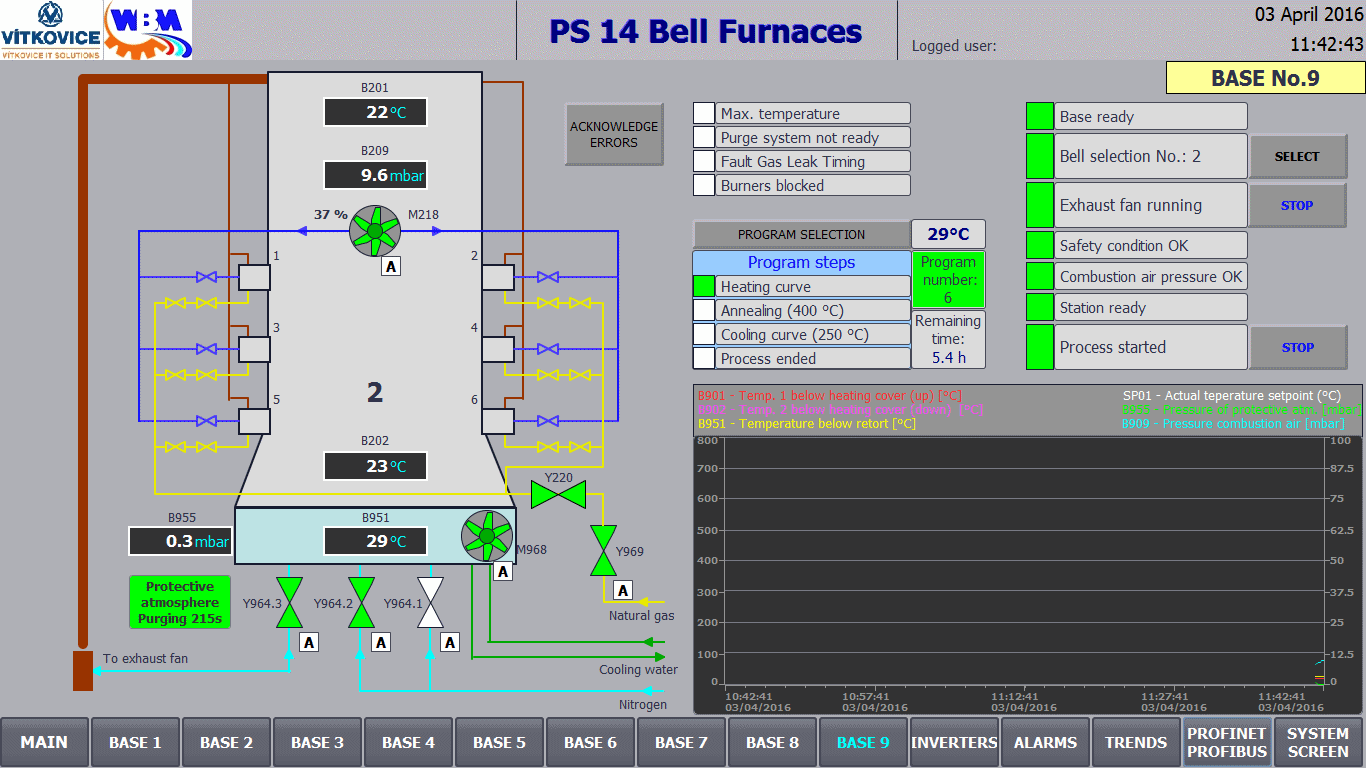Click natural gas valve Y969
Image resolution: width=1366 pixels, height=768 pixels.
(x=603, y=551)
